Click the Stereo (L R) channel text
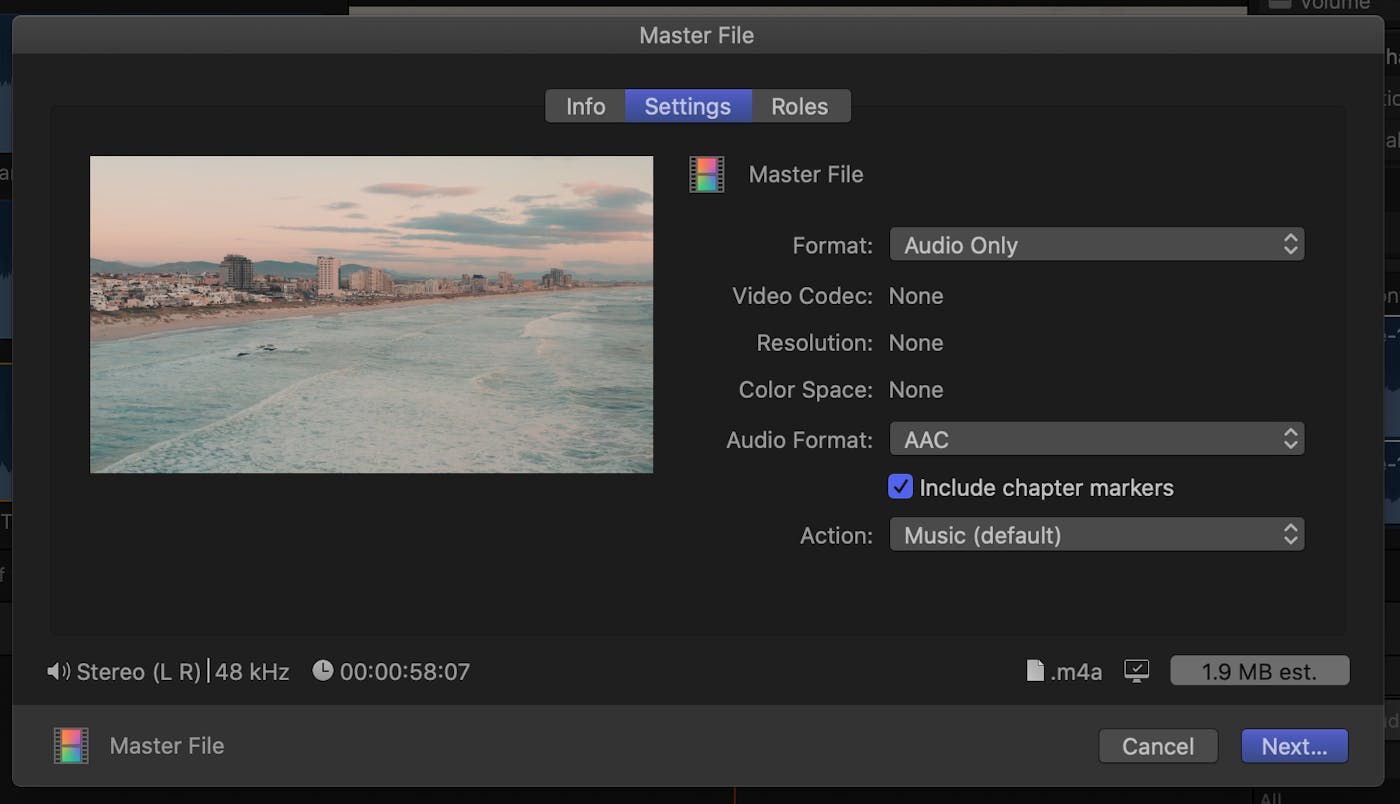 click(139, 672)
